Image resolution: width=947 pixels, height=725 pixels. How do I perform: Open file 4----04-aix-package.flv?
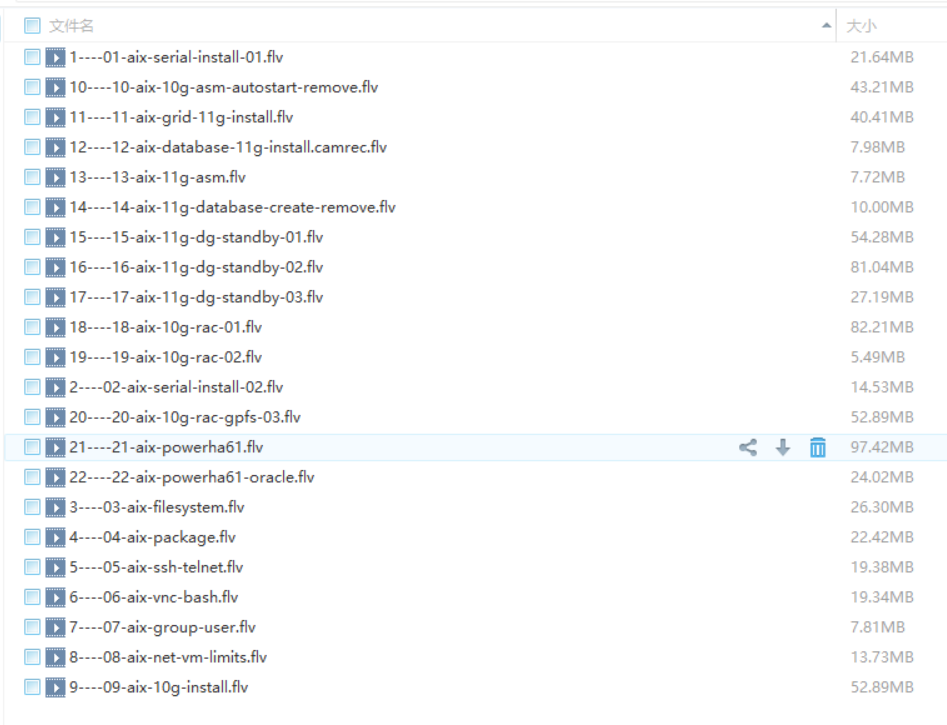pos(152,538)
